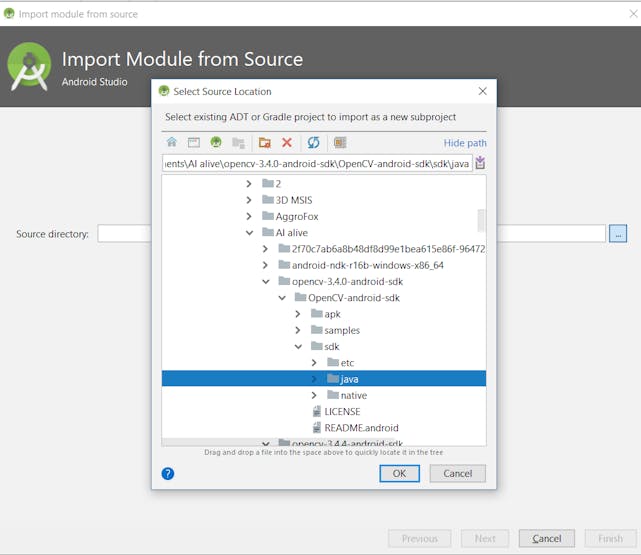Select the sdk folder

point(332,347)
